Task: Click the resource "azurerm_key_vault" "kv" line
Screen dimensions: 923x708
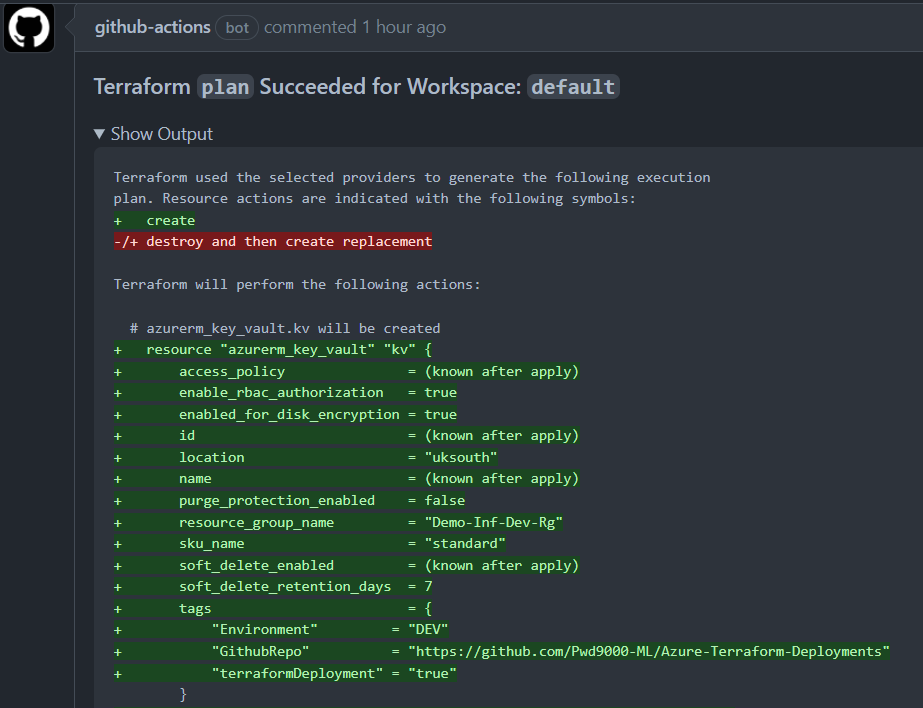Action: 273,350
